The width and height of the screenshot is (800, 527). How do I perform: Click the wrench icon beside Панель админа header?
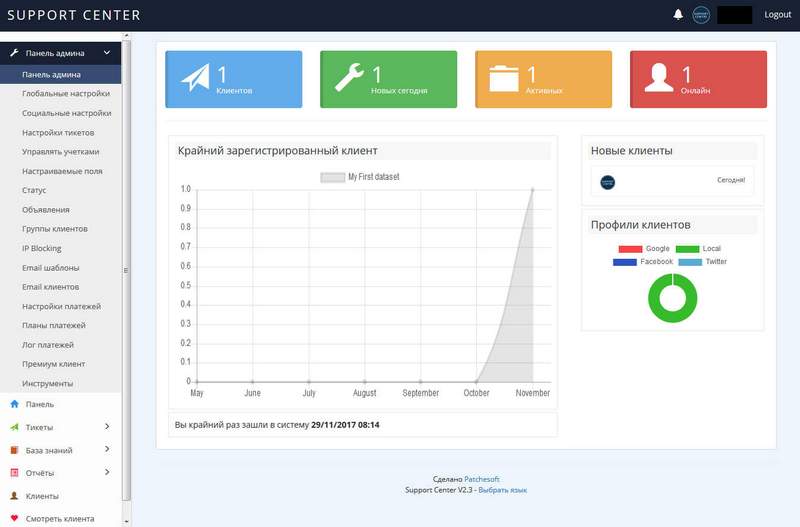(x=14, y=53)
